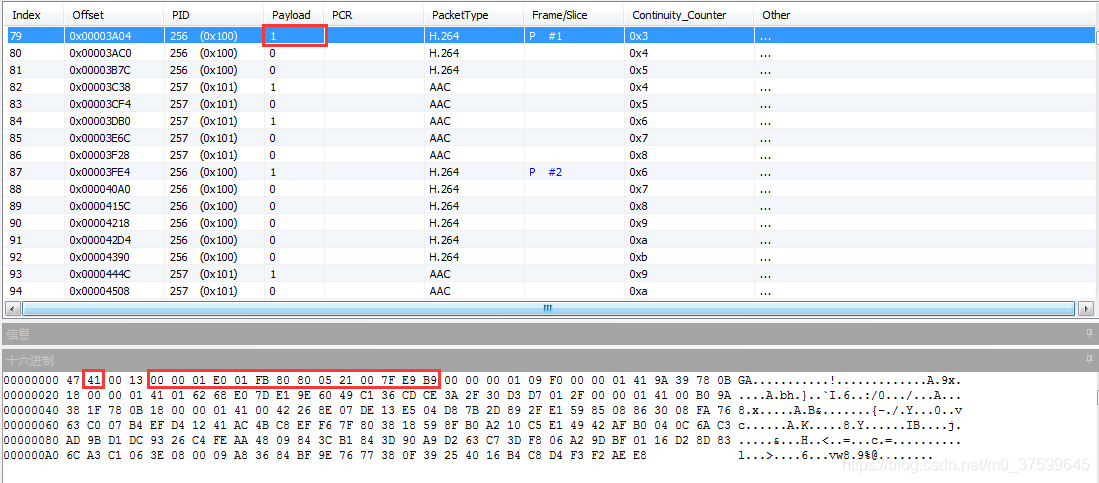This screenshot has height=483, width=1099.
Task: Click the PID column header
Action: coord(214,15)
